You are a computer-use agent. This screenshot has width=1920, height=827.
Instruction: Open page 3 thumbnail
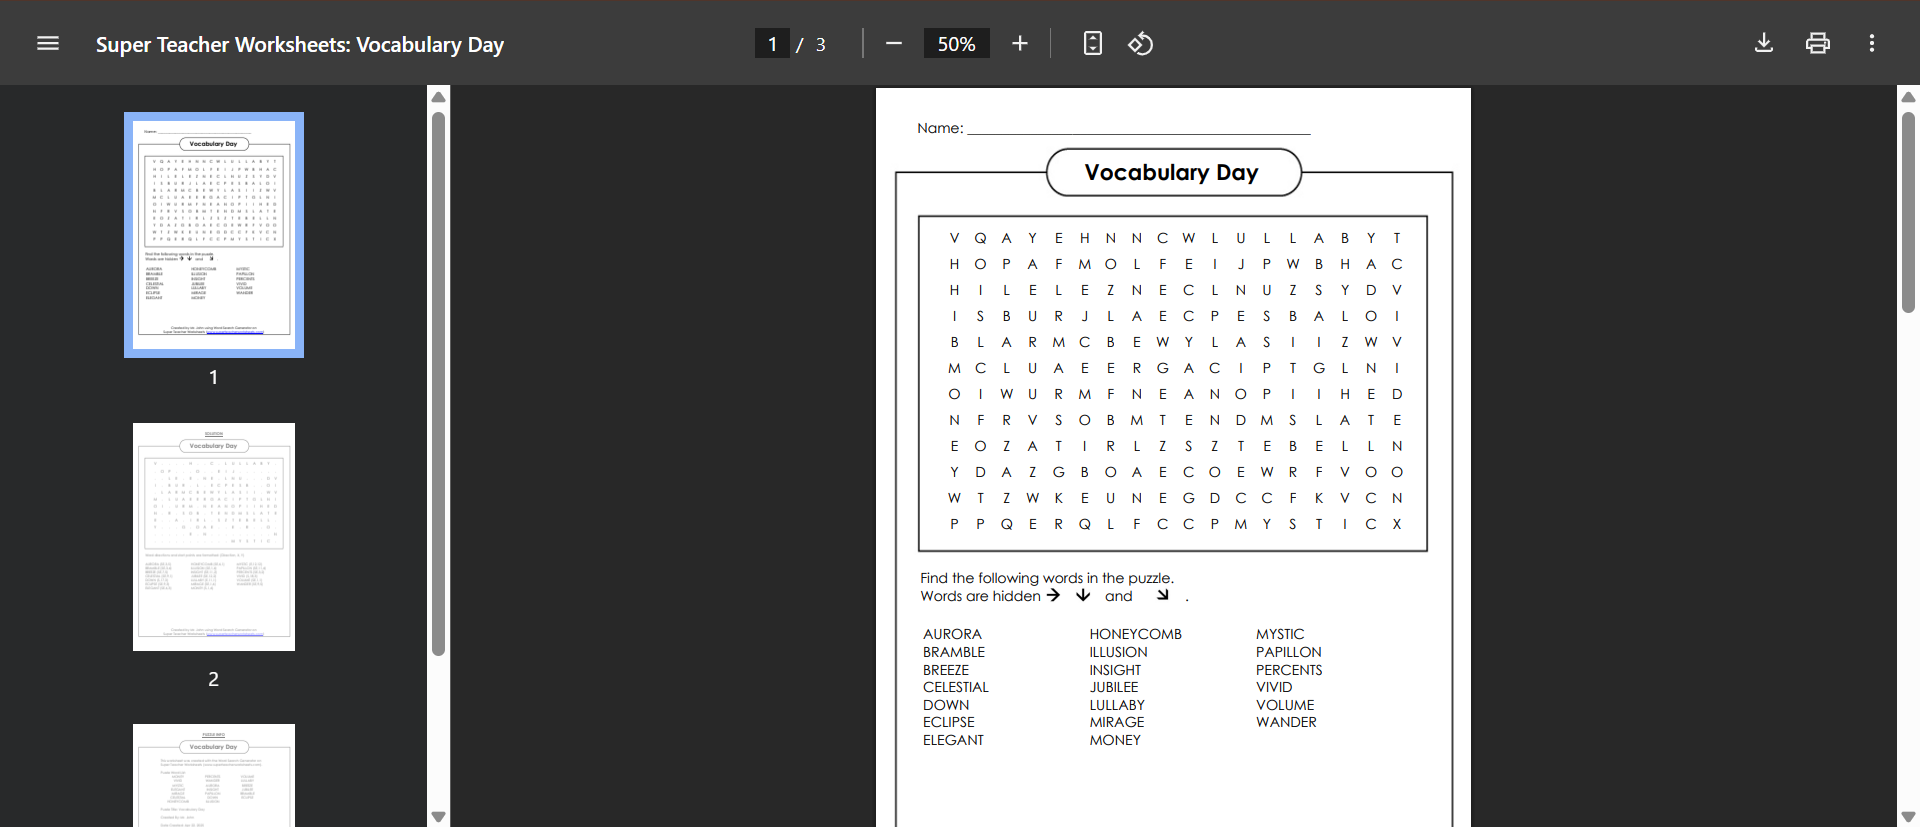point(214,775)
